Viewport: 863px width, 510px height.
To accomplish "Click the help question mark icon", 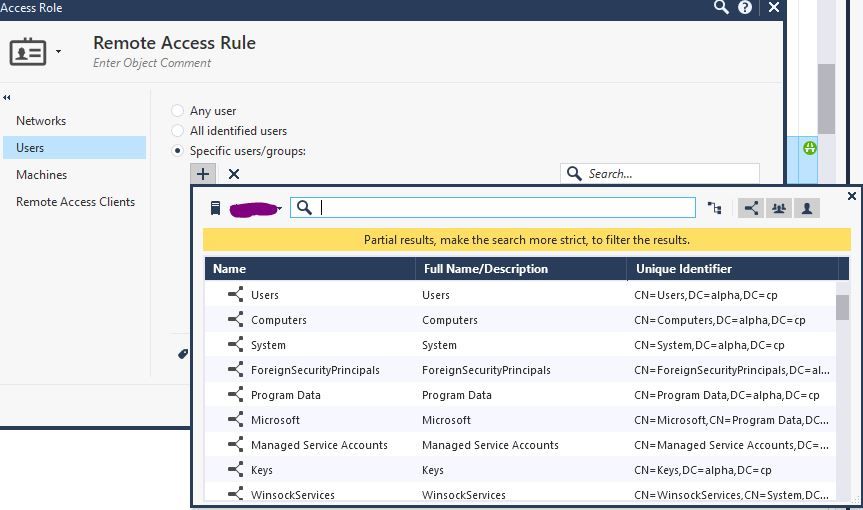I will pyautogui.click(x=745, y=8).
